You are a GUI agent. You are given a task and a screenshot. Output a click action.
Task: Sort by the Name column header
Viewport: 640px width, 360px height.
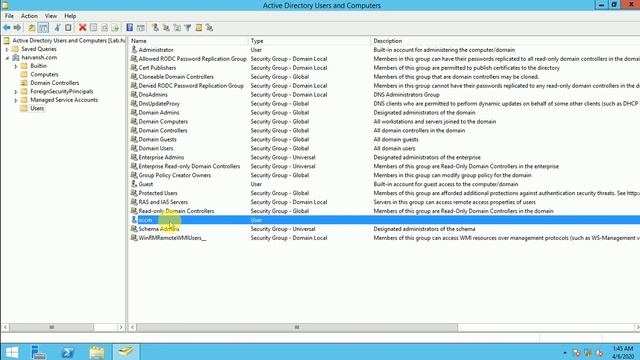coord(188,41)
